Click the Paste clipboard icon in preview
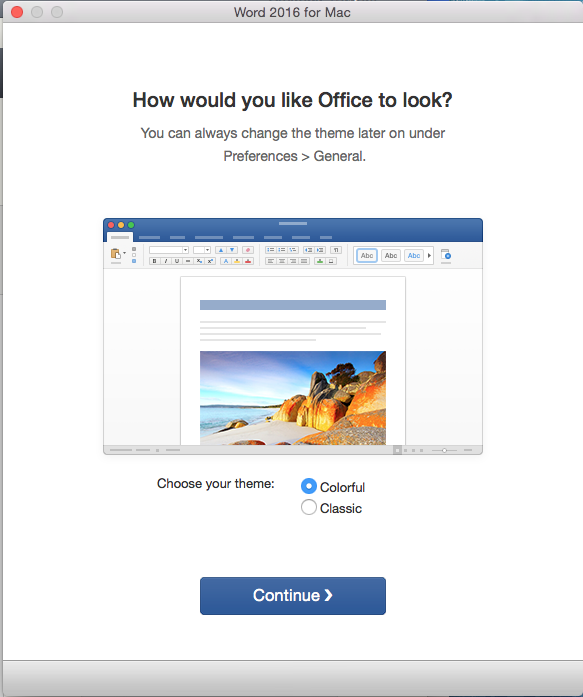 click(x=116, y=254)
